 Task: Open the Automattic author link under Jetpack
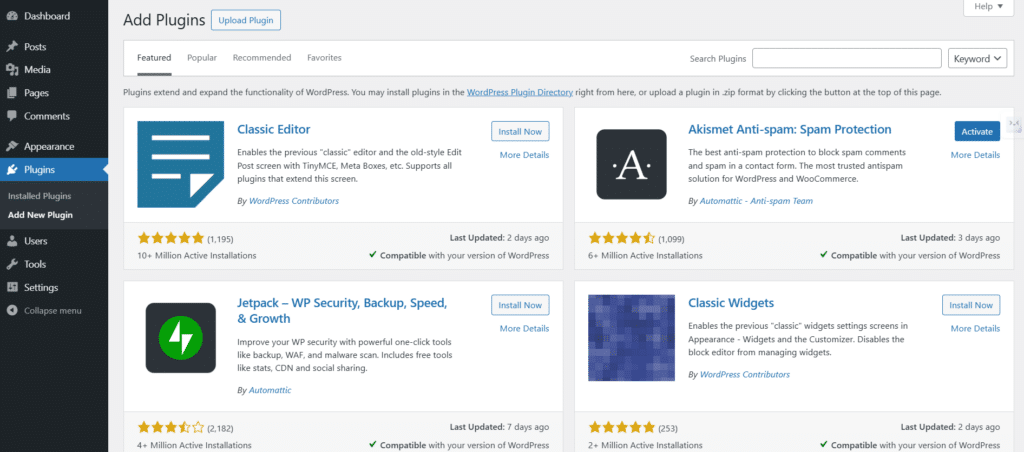(x=270, y=390)
